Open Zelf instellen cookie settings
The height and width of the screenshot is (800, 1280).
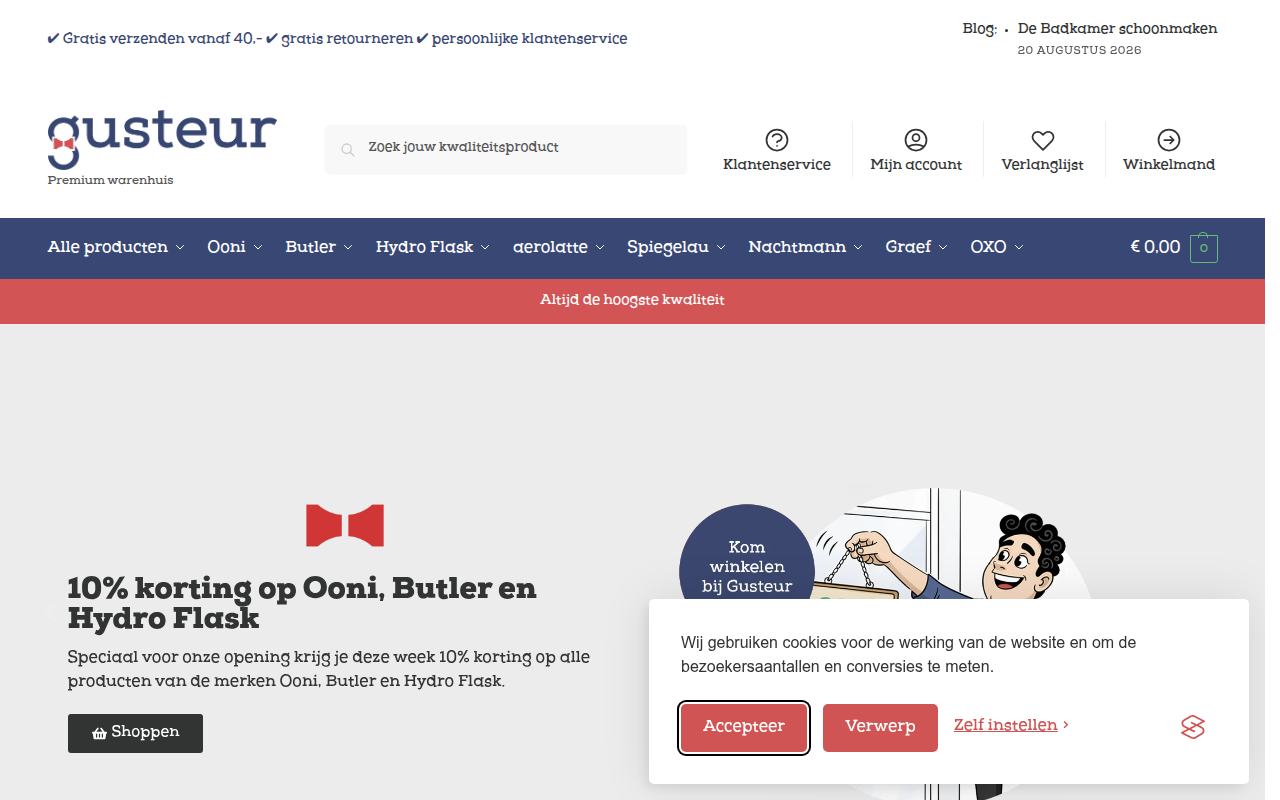pyautogui.click(x=1011, y=725)
